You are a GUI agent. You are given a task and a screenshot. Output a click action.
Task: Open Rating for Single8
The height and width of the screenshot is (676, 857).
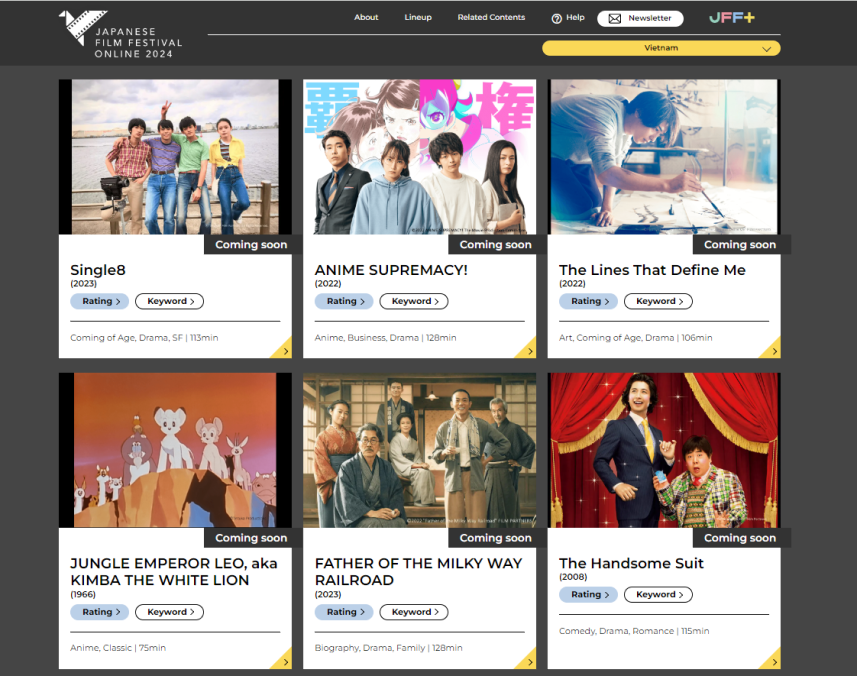tap(99, 301)
